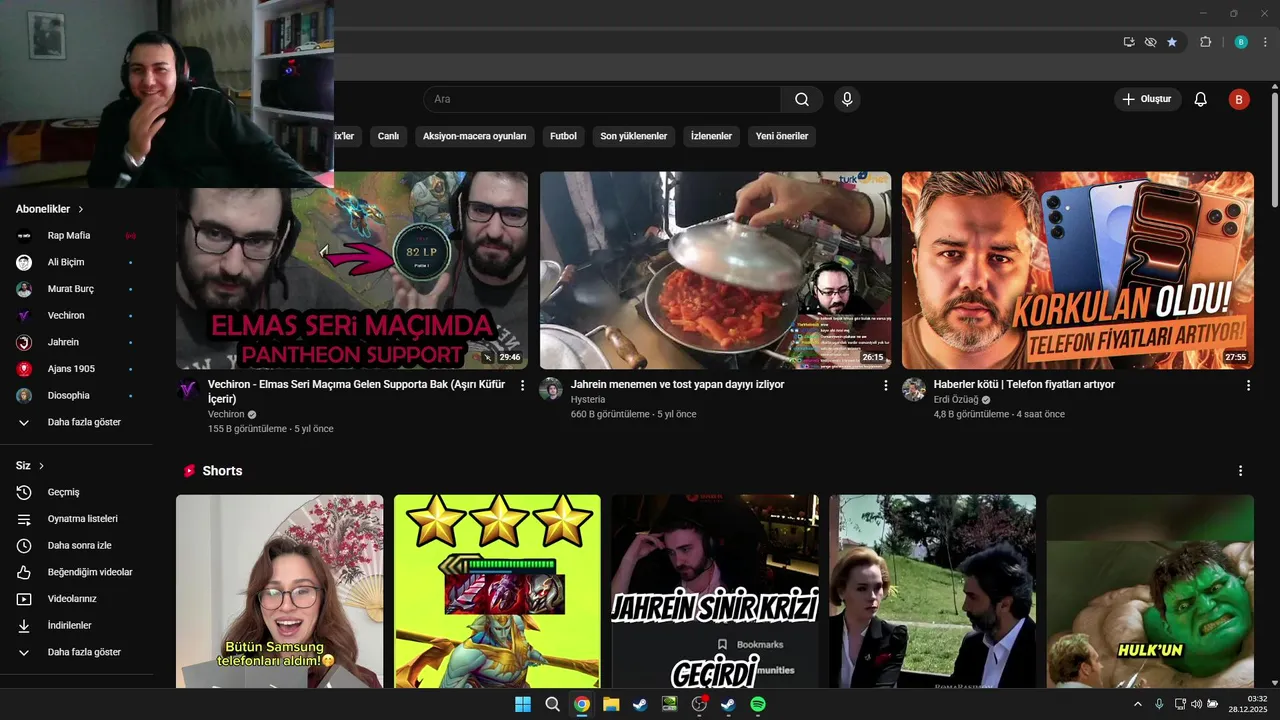Expand the Abonelikler section chevron
The width and height of the screenshot is (1280, 720).
click(x=81, y=209)
